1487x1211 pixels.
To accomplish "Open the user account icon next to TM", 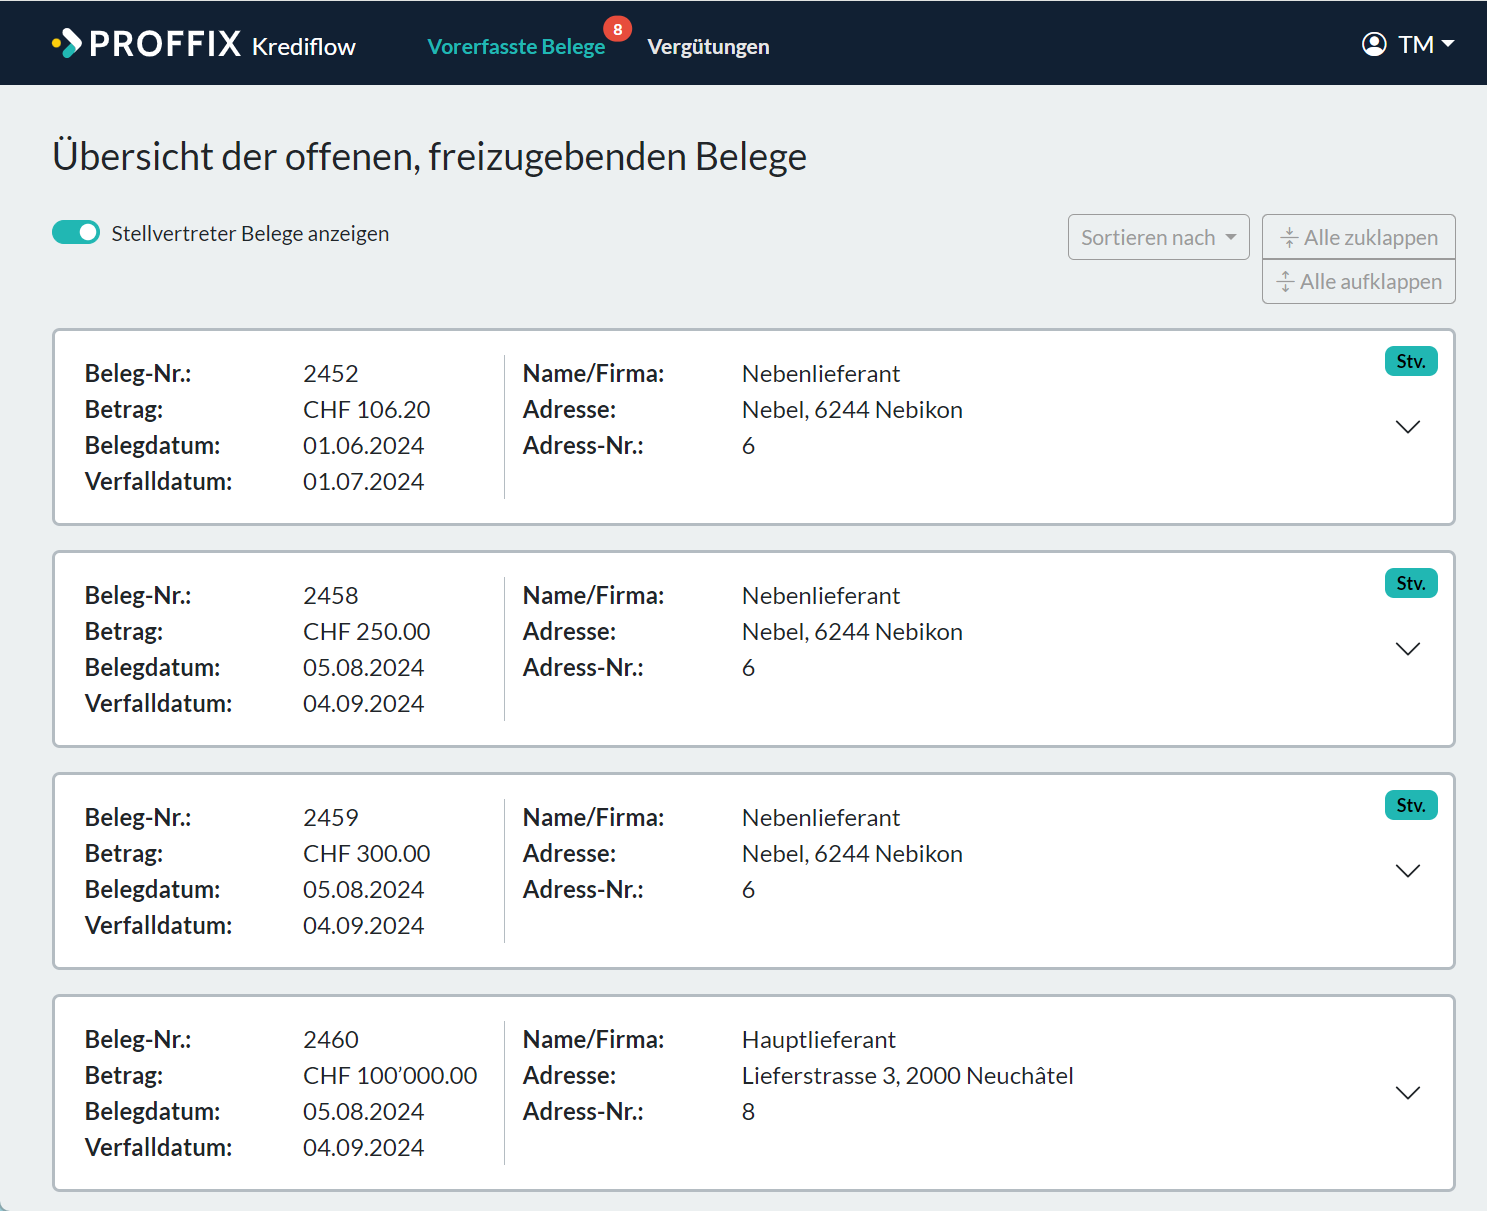I will click(1374, 44).
